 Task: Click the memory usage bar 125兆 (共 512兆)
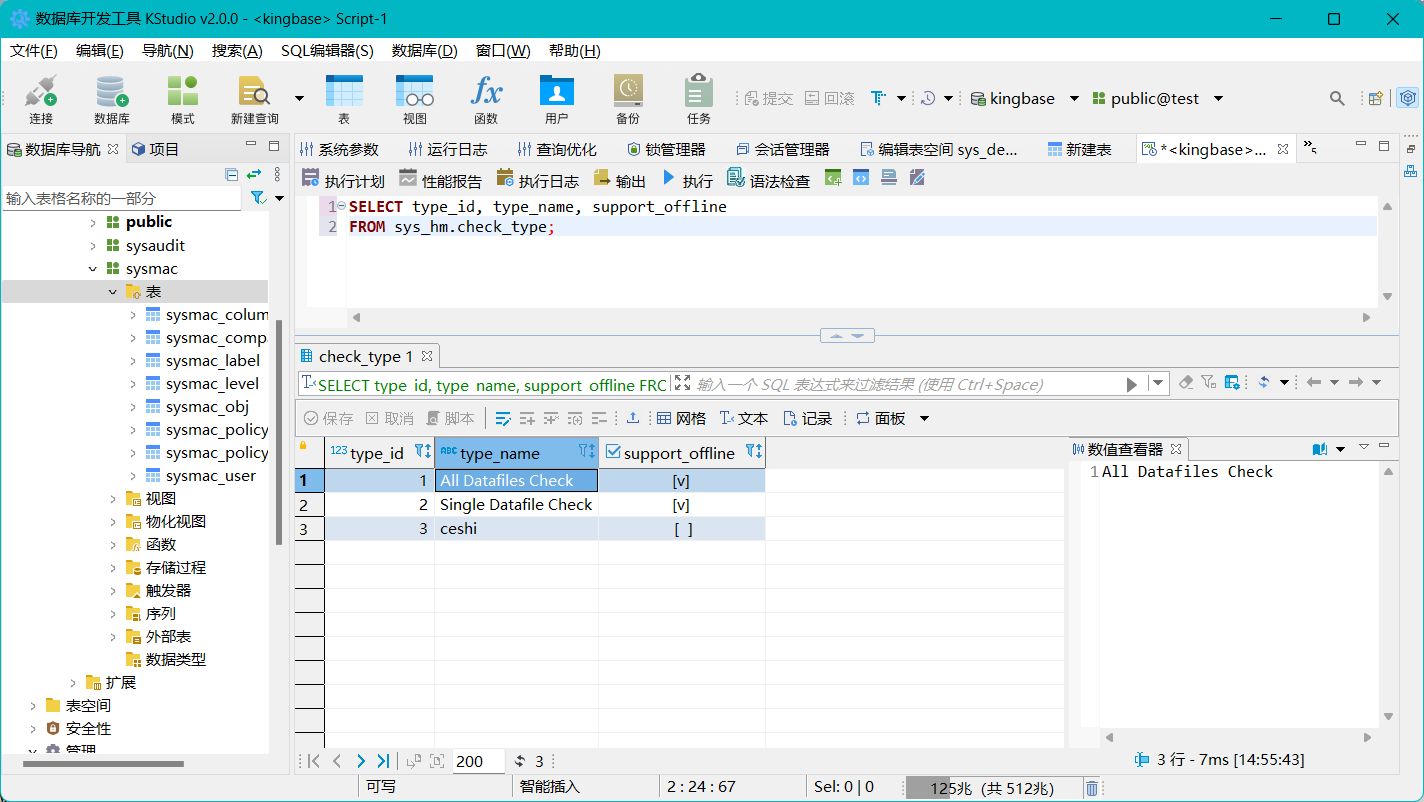(993, 788)
